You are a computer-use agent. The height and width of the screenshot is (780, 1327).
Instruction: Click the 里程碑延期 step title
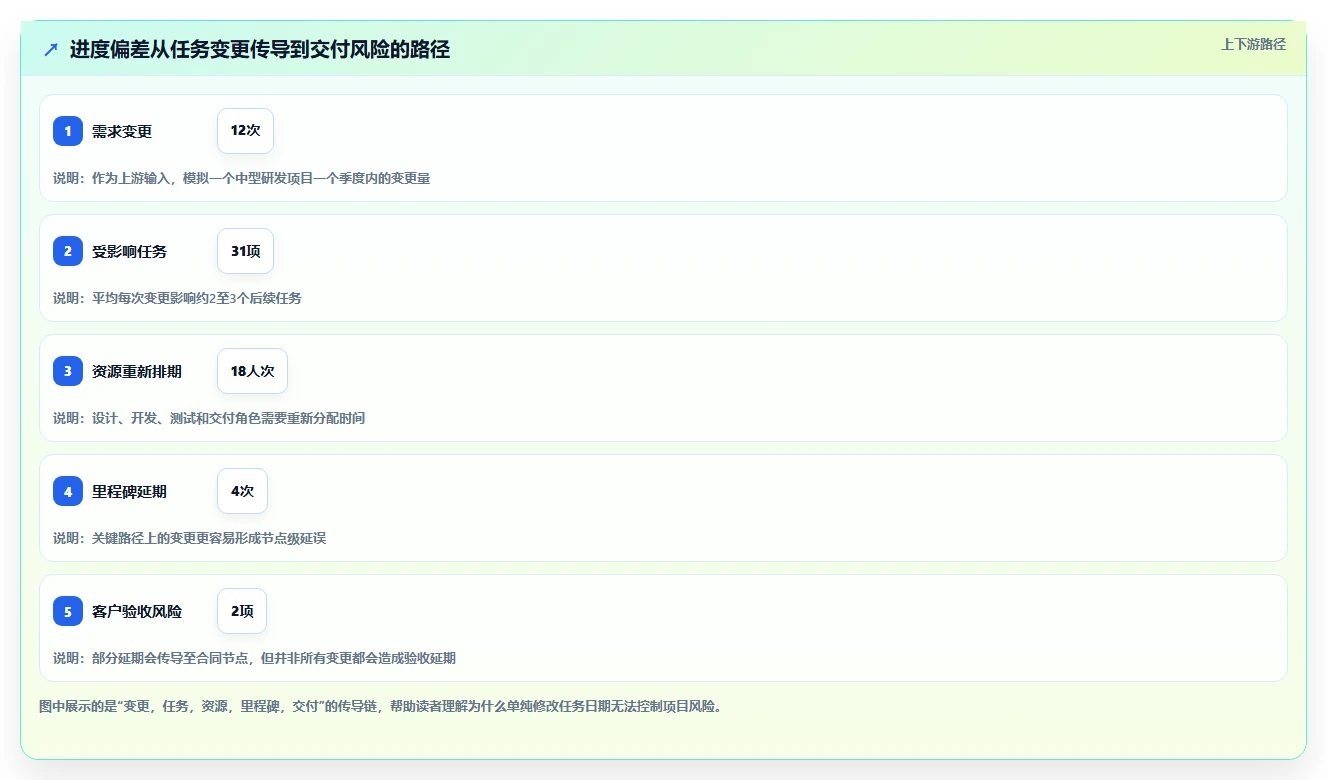click(x=129, y=491)
